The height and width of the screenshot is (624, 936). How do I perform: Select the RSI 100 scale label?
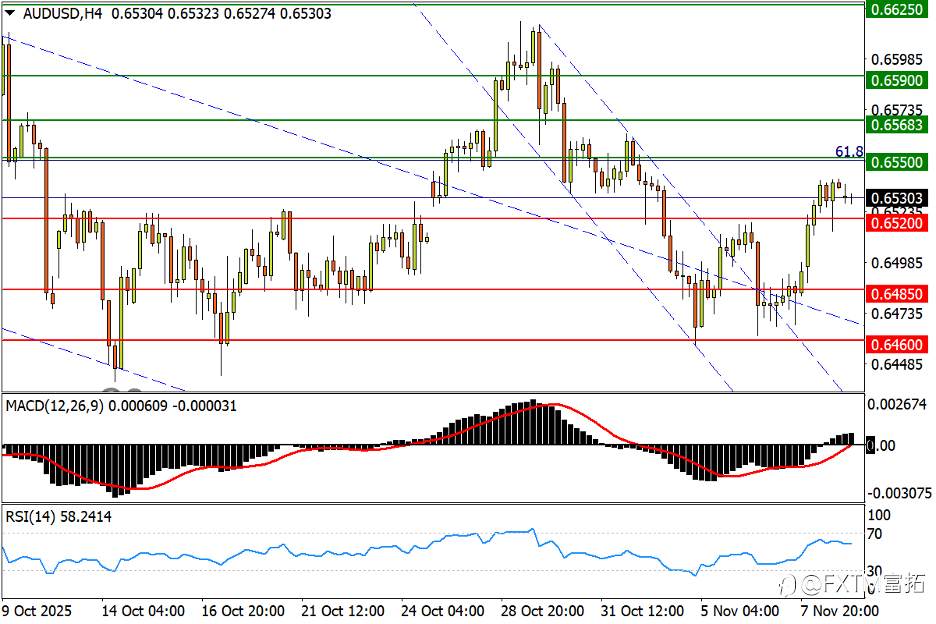tap(879, 515)
